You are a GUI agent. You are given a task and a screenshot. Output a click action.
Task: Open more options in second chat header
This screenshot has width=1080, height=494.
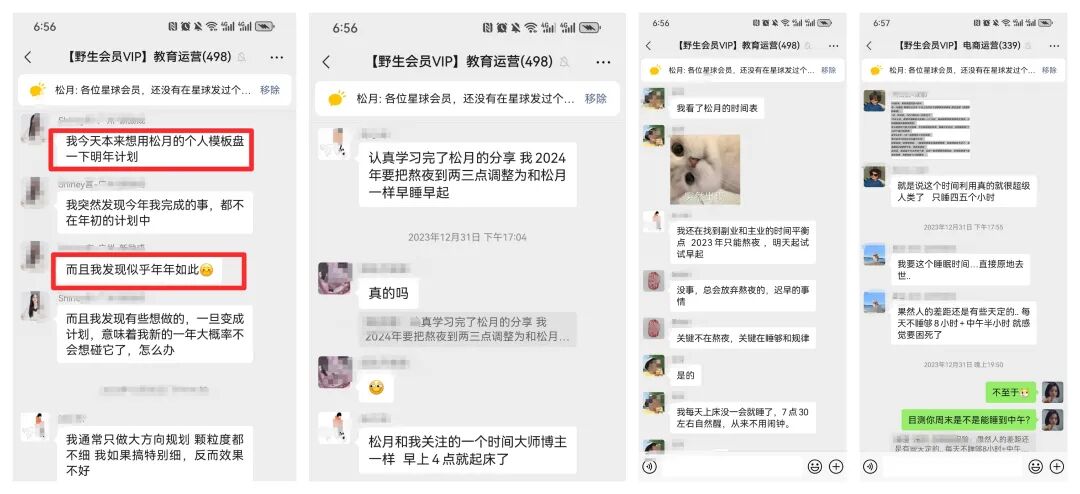pyautogui.click(x=603, y=62)
